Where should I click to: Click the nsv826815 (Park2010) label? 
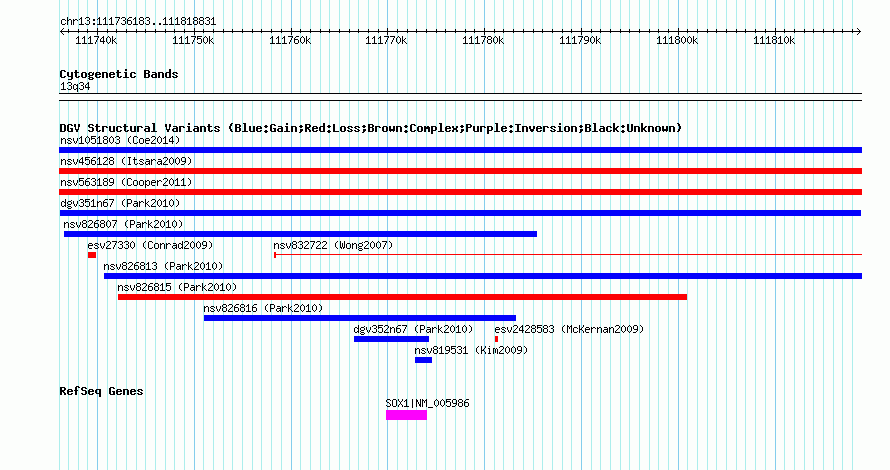pyautogui.click(x=177, y=287)
